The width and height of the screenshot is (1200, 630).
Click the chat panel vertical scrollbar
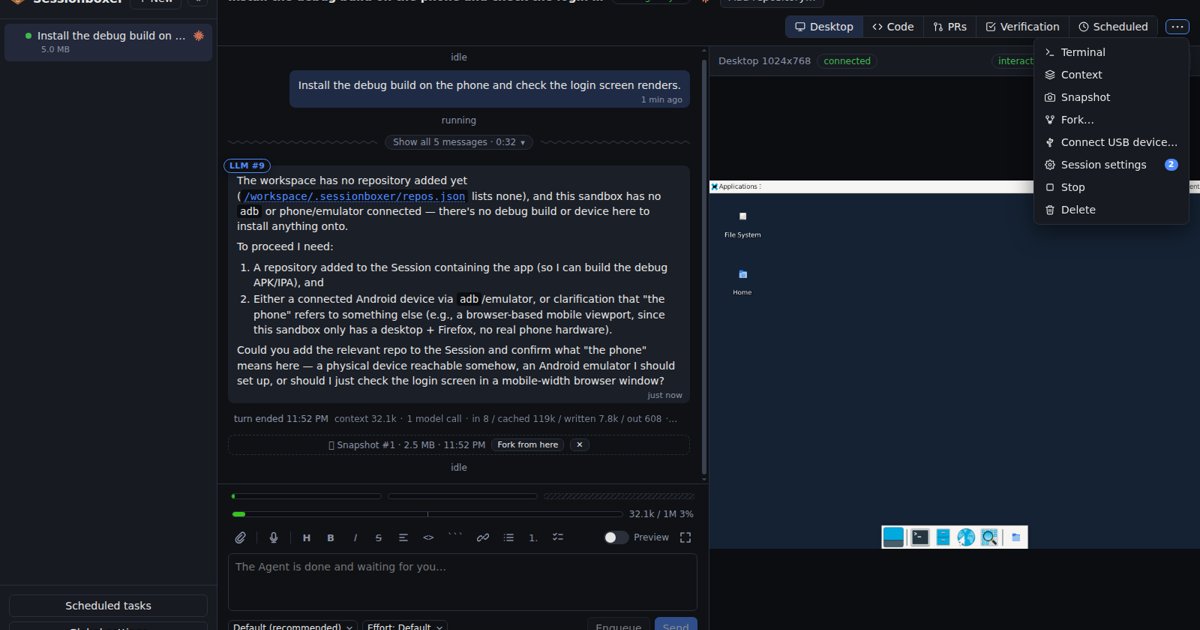pyautogui.click(x=704, y=265)
